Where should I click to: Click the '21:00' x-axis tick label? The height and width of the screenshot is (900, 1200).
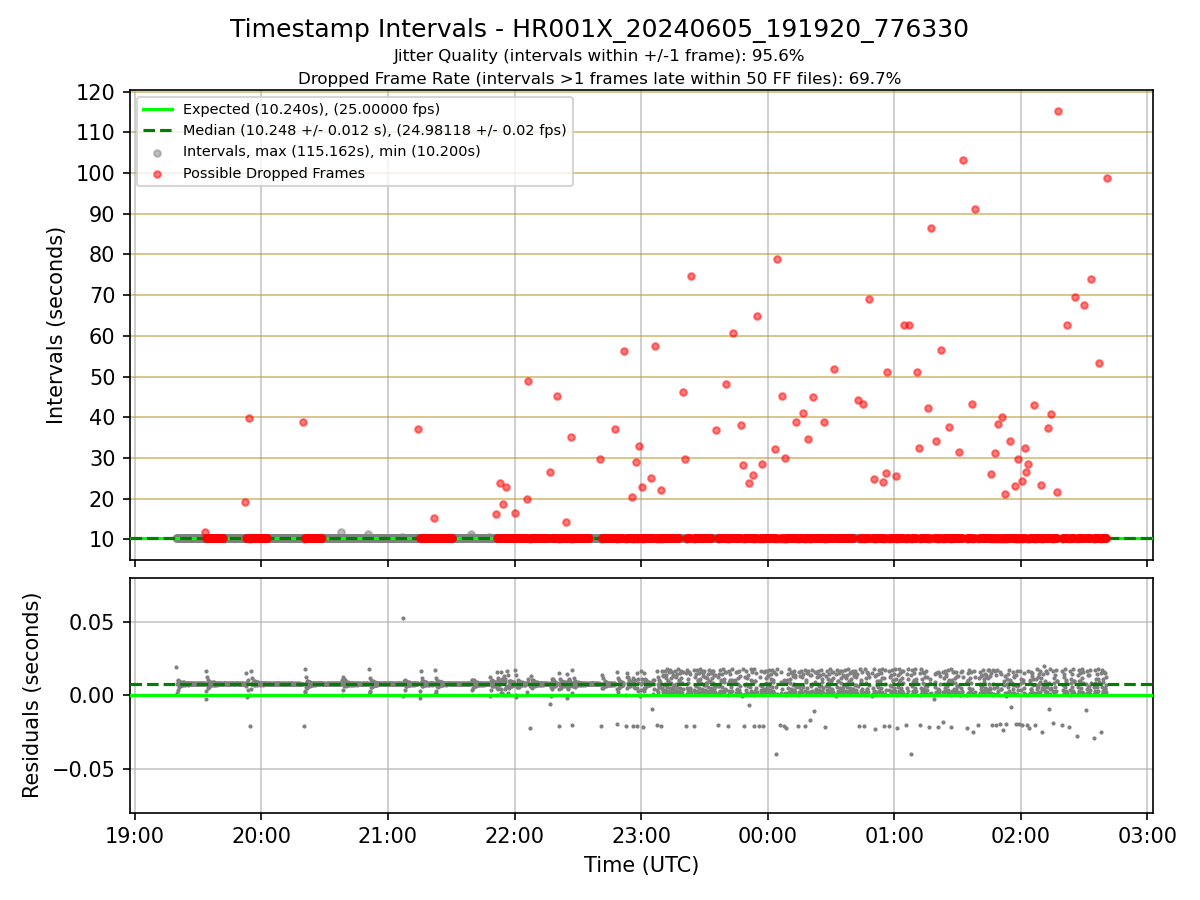pos(388,836)
